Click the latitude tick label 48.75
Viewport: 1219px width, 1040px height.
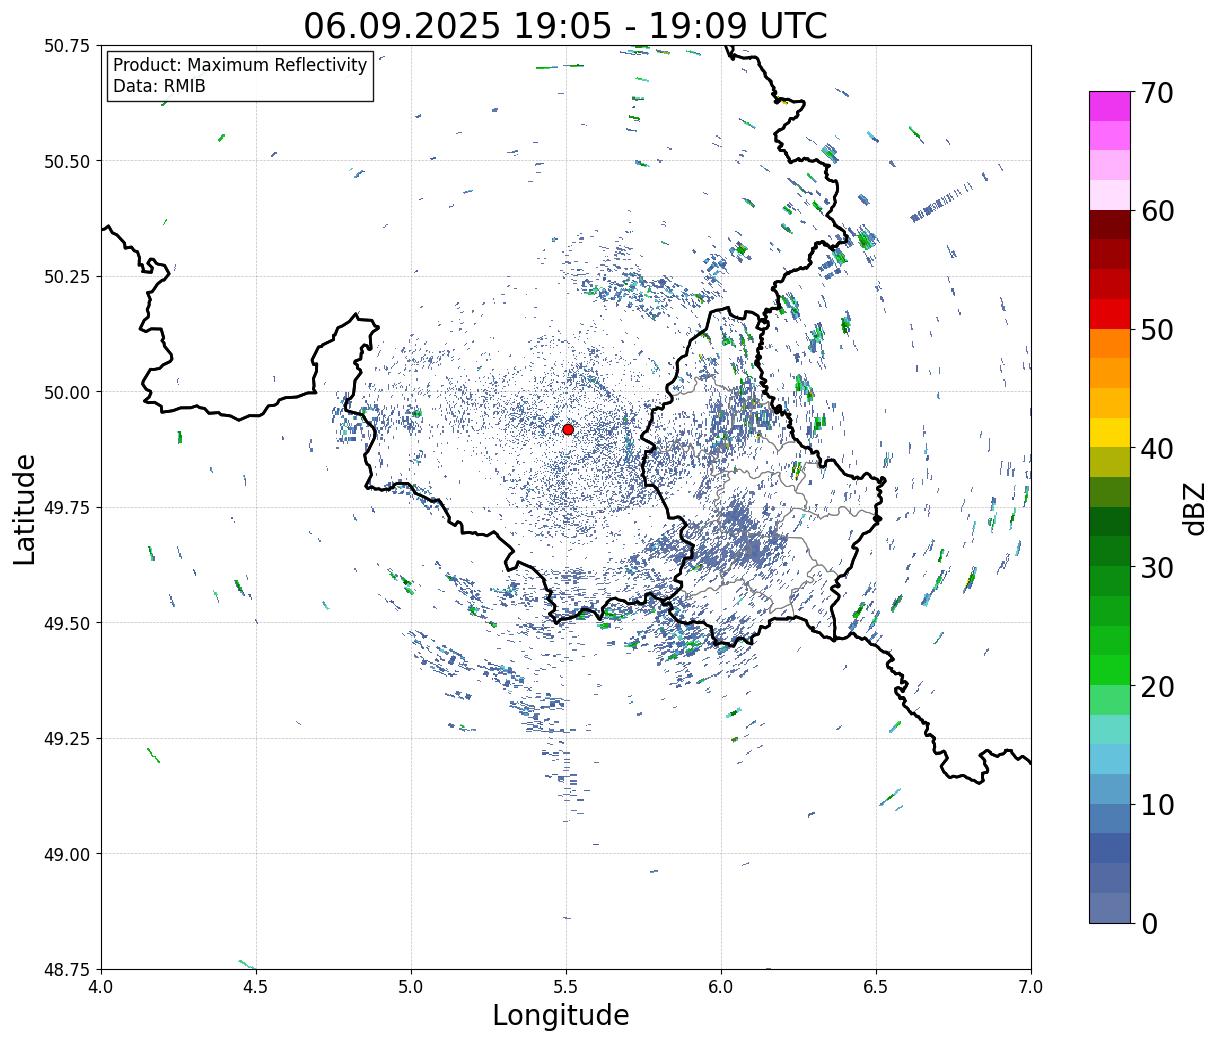[x=67, y=969]
